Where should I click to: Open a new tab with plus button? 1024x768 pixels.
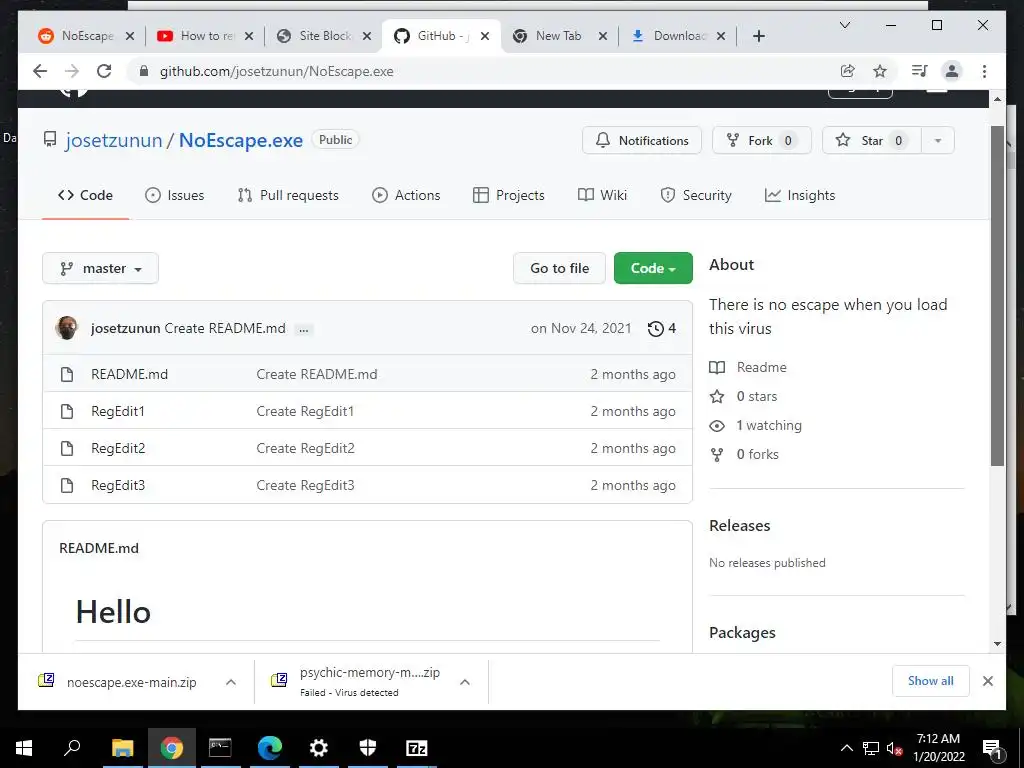tap(758, 36)
